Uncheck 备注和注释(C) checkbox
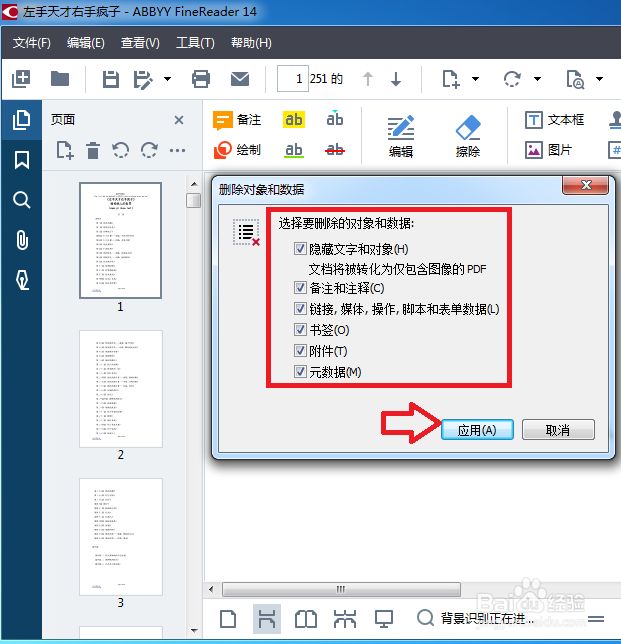Image resolution: width=621 pixels, height=644 pixels. point(300,288)
